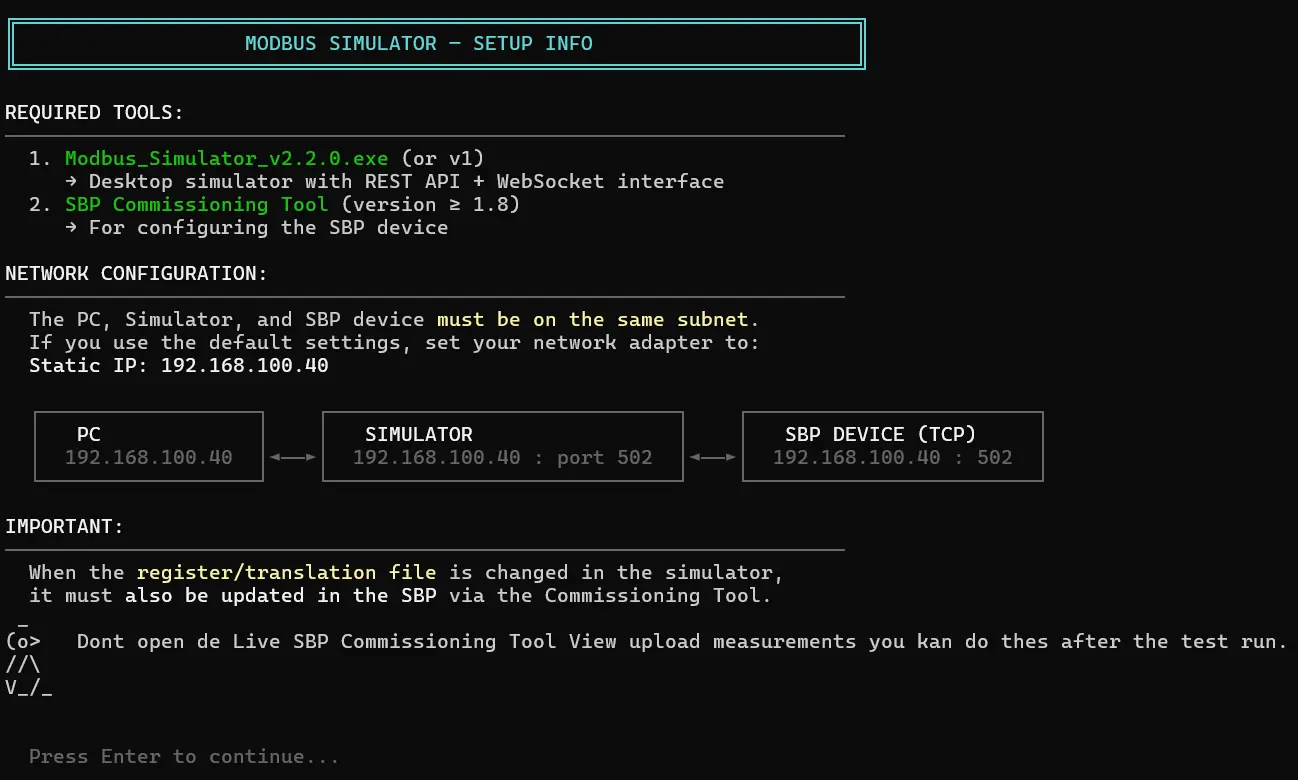
Task: Select the IP address inside the PC box
Action: pyautogui.click(x=149, y=458)
